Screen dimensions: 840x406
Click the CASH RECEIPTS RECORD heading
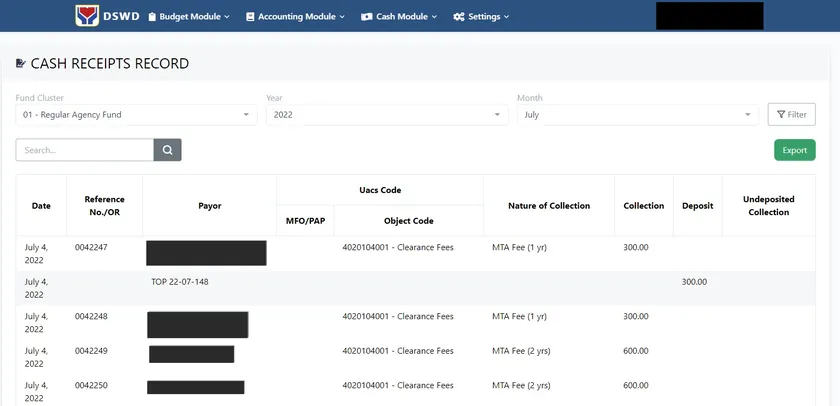110,64
